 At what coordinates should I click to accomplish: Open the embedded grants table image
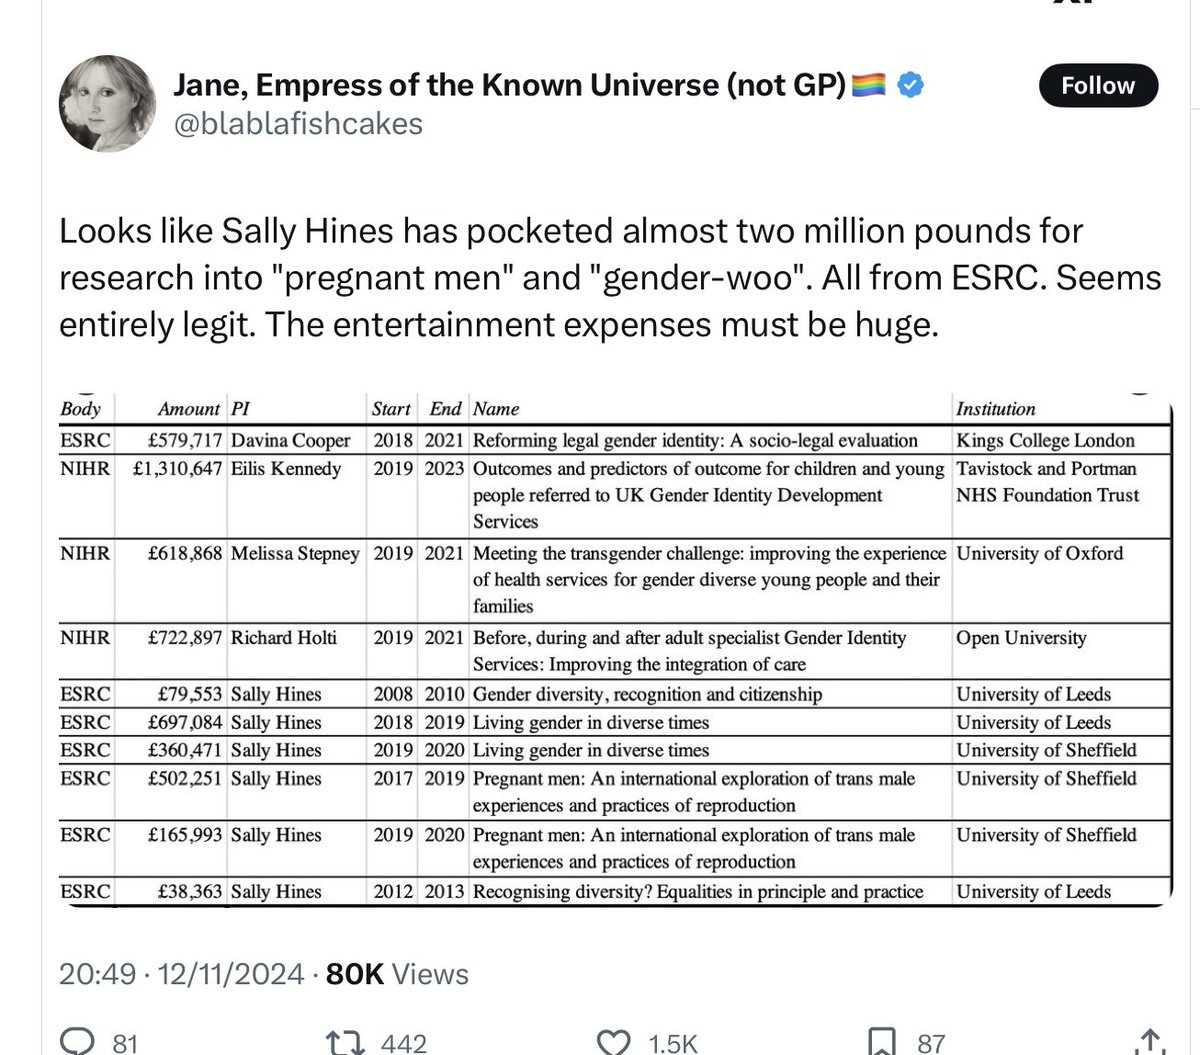coord(612,648)
